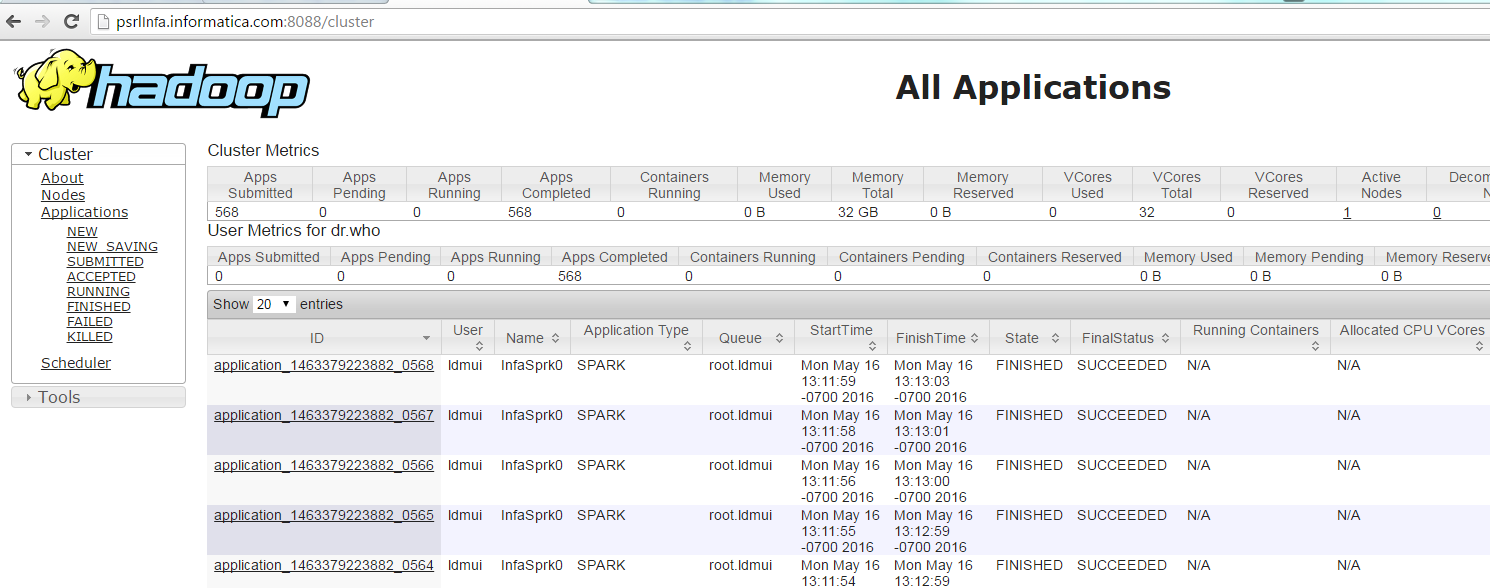Open the Nodes page link
1490x588 pixels.
(x=63, y=195)
